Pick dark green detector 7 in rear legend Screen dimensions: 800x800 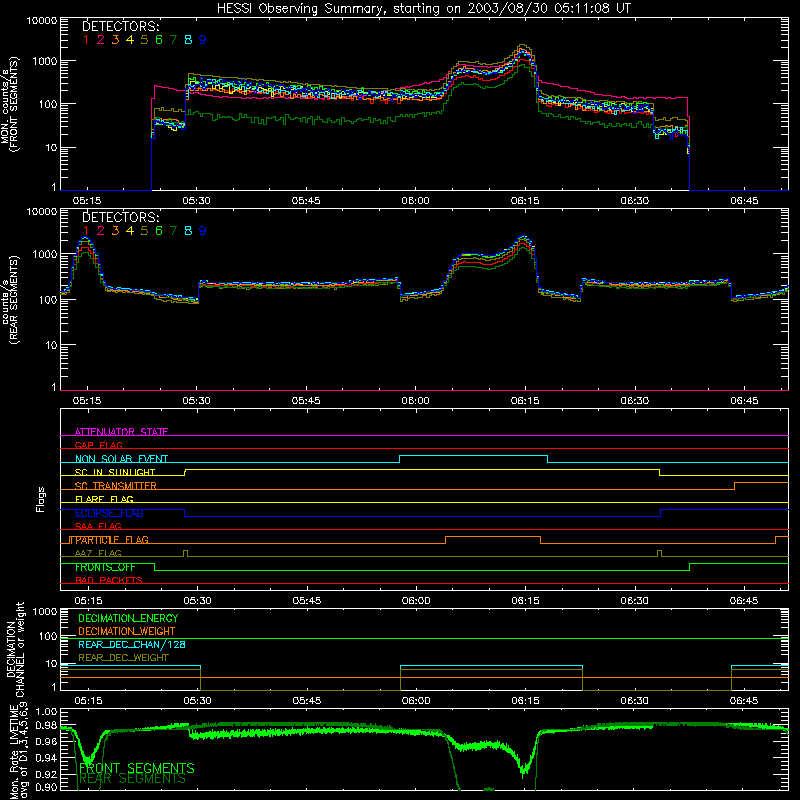[x=173, y=231]
